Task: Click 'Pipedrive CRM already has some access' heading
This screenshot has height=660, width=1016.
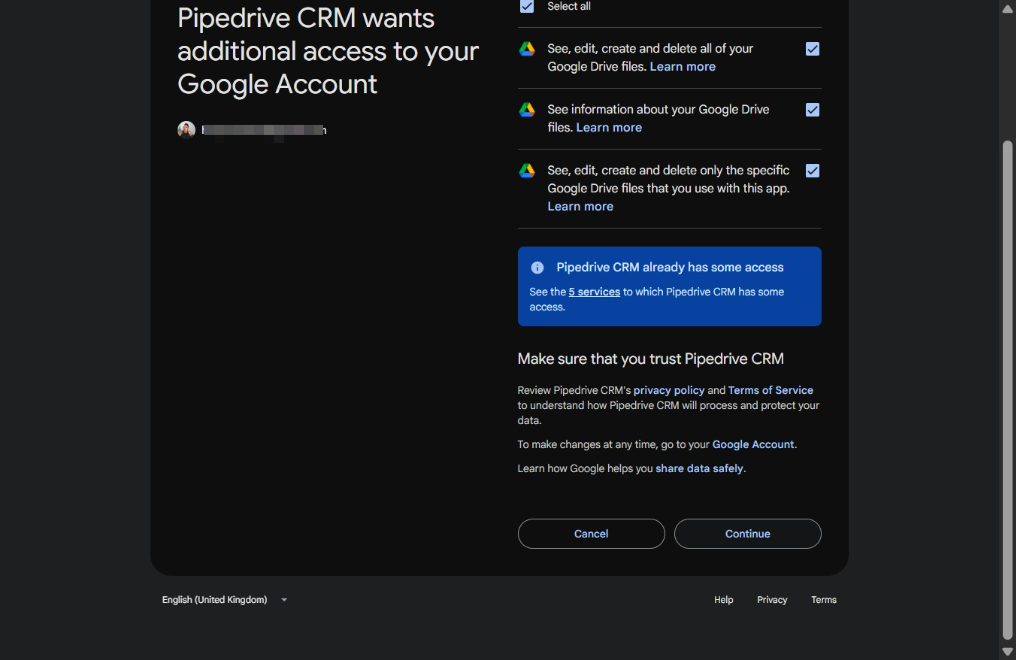Action: [670, 267]
